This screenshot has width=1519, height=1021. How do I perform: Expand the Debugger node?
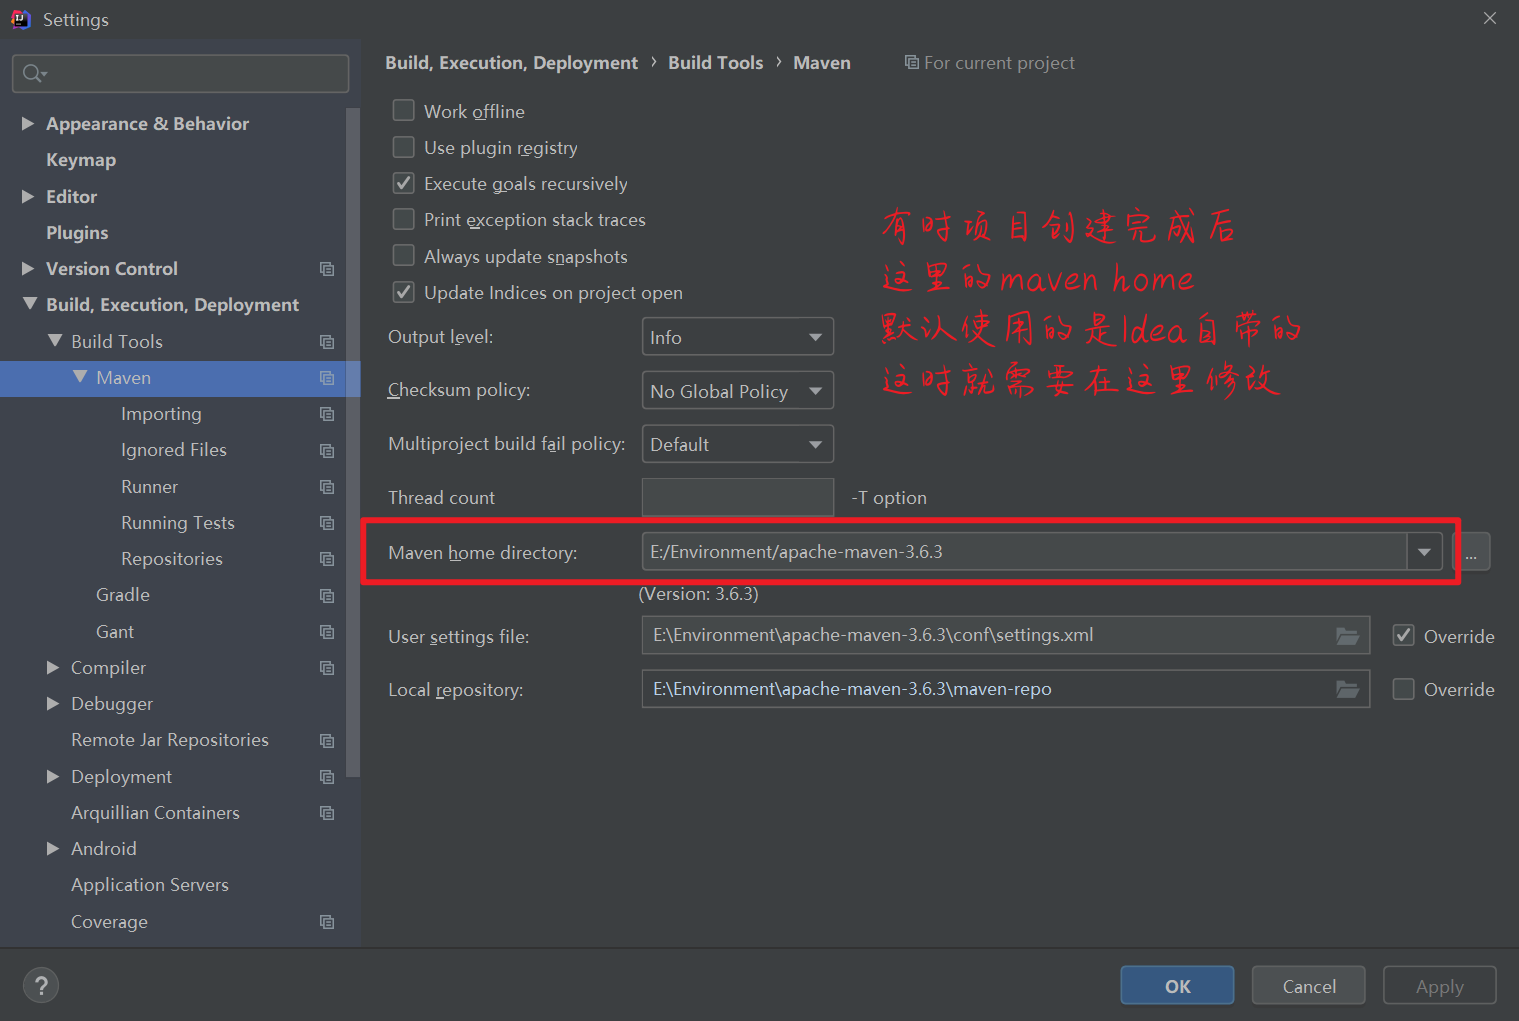53,703
